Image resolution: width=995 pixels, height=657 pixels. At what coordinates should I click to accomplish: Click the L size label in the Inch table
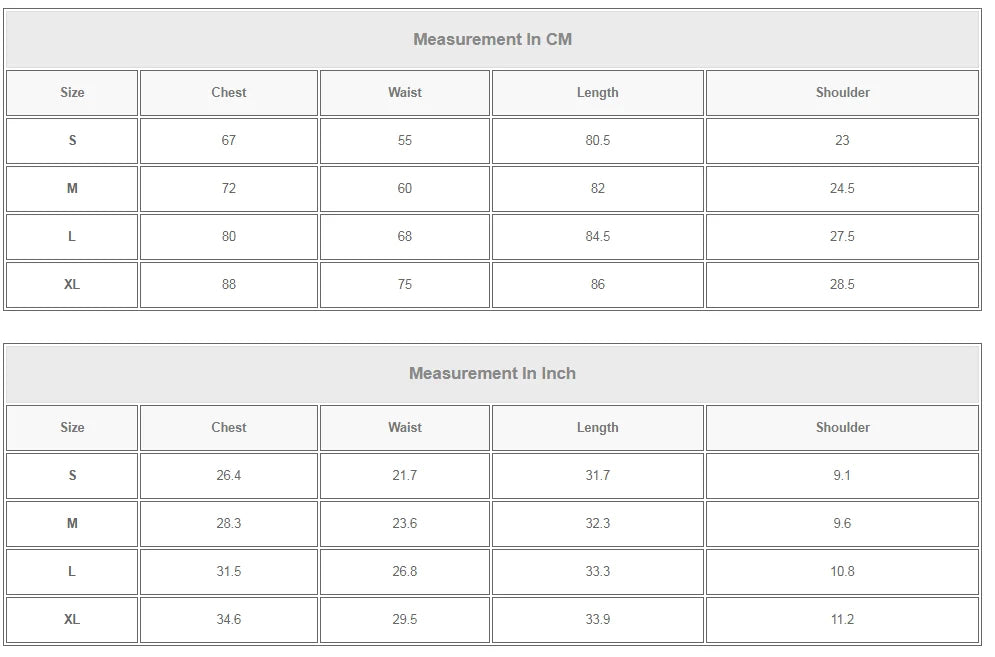pos(72,572)
